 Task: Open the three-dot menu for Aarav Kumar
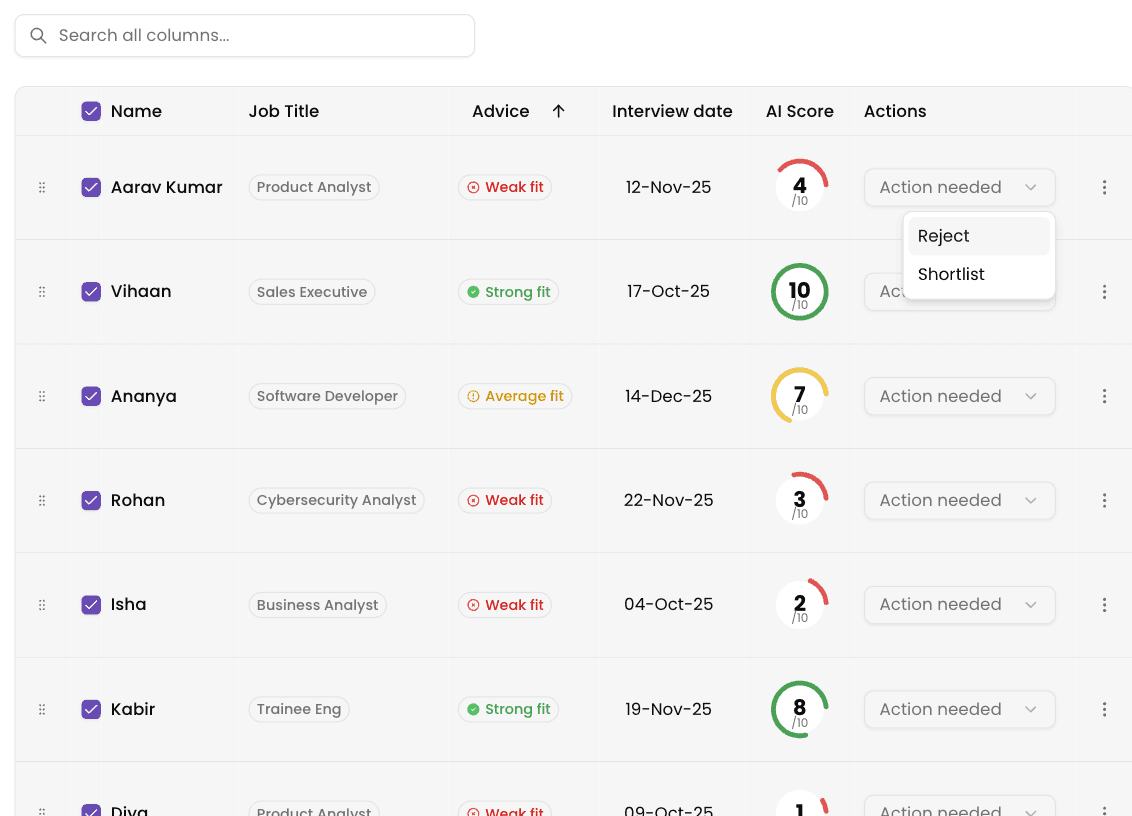tap(1104, 188)
